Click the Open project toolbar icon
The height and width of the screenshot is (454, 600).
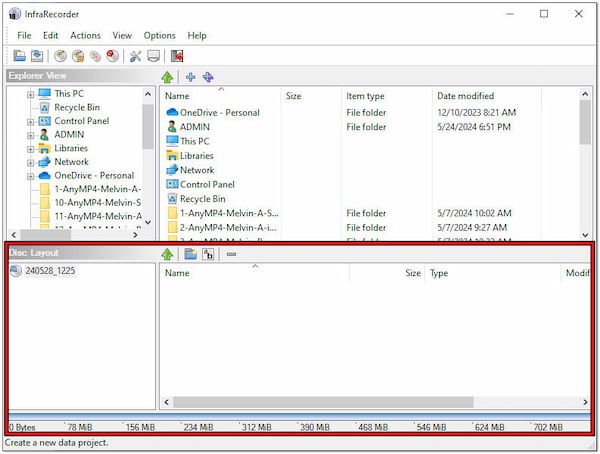[20, 56]
